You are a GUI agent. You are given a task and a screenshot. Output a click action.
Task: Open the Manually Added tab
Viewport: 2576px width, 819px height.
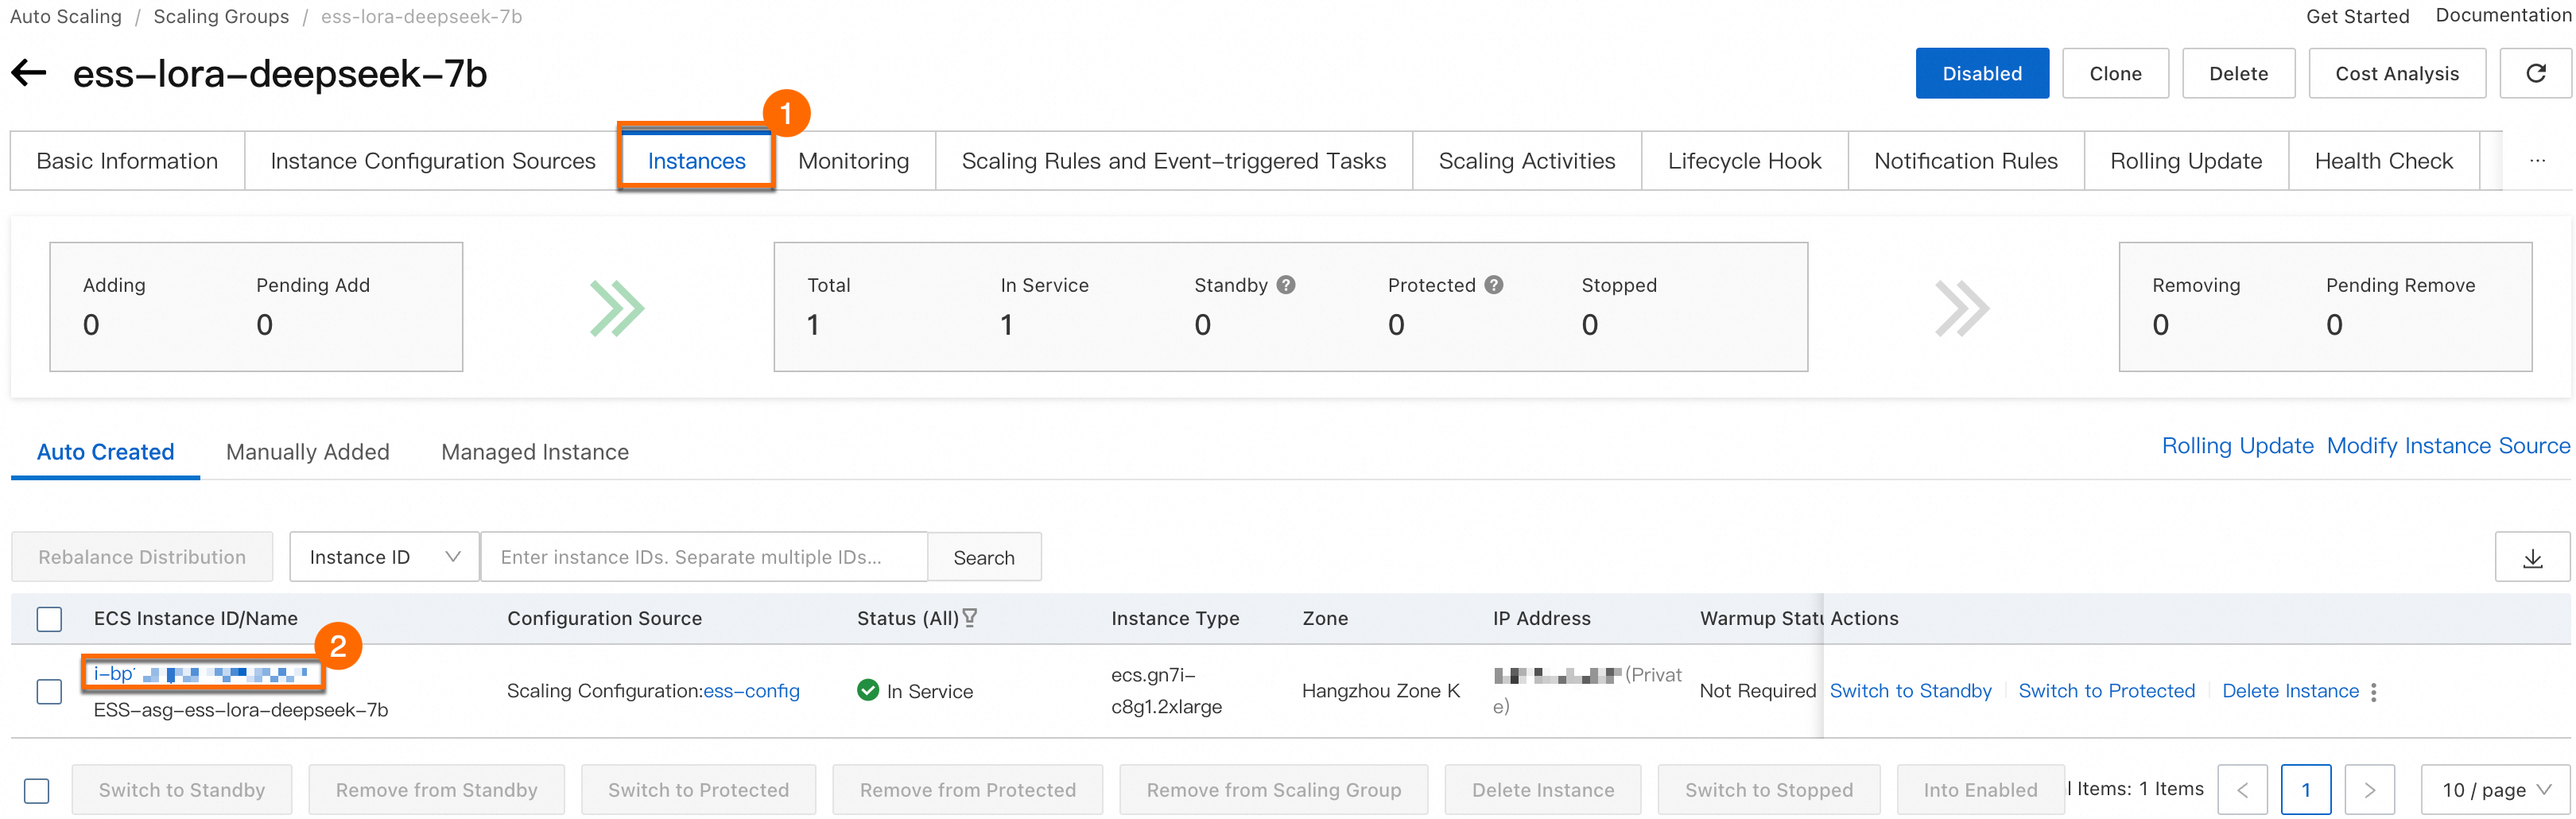[x=307, y=452]
